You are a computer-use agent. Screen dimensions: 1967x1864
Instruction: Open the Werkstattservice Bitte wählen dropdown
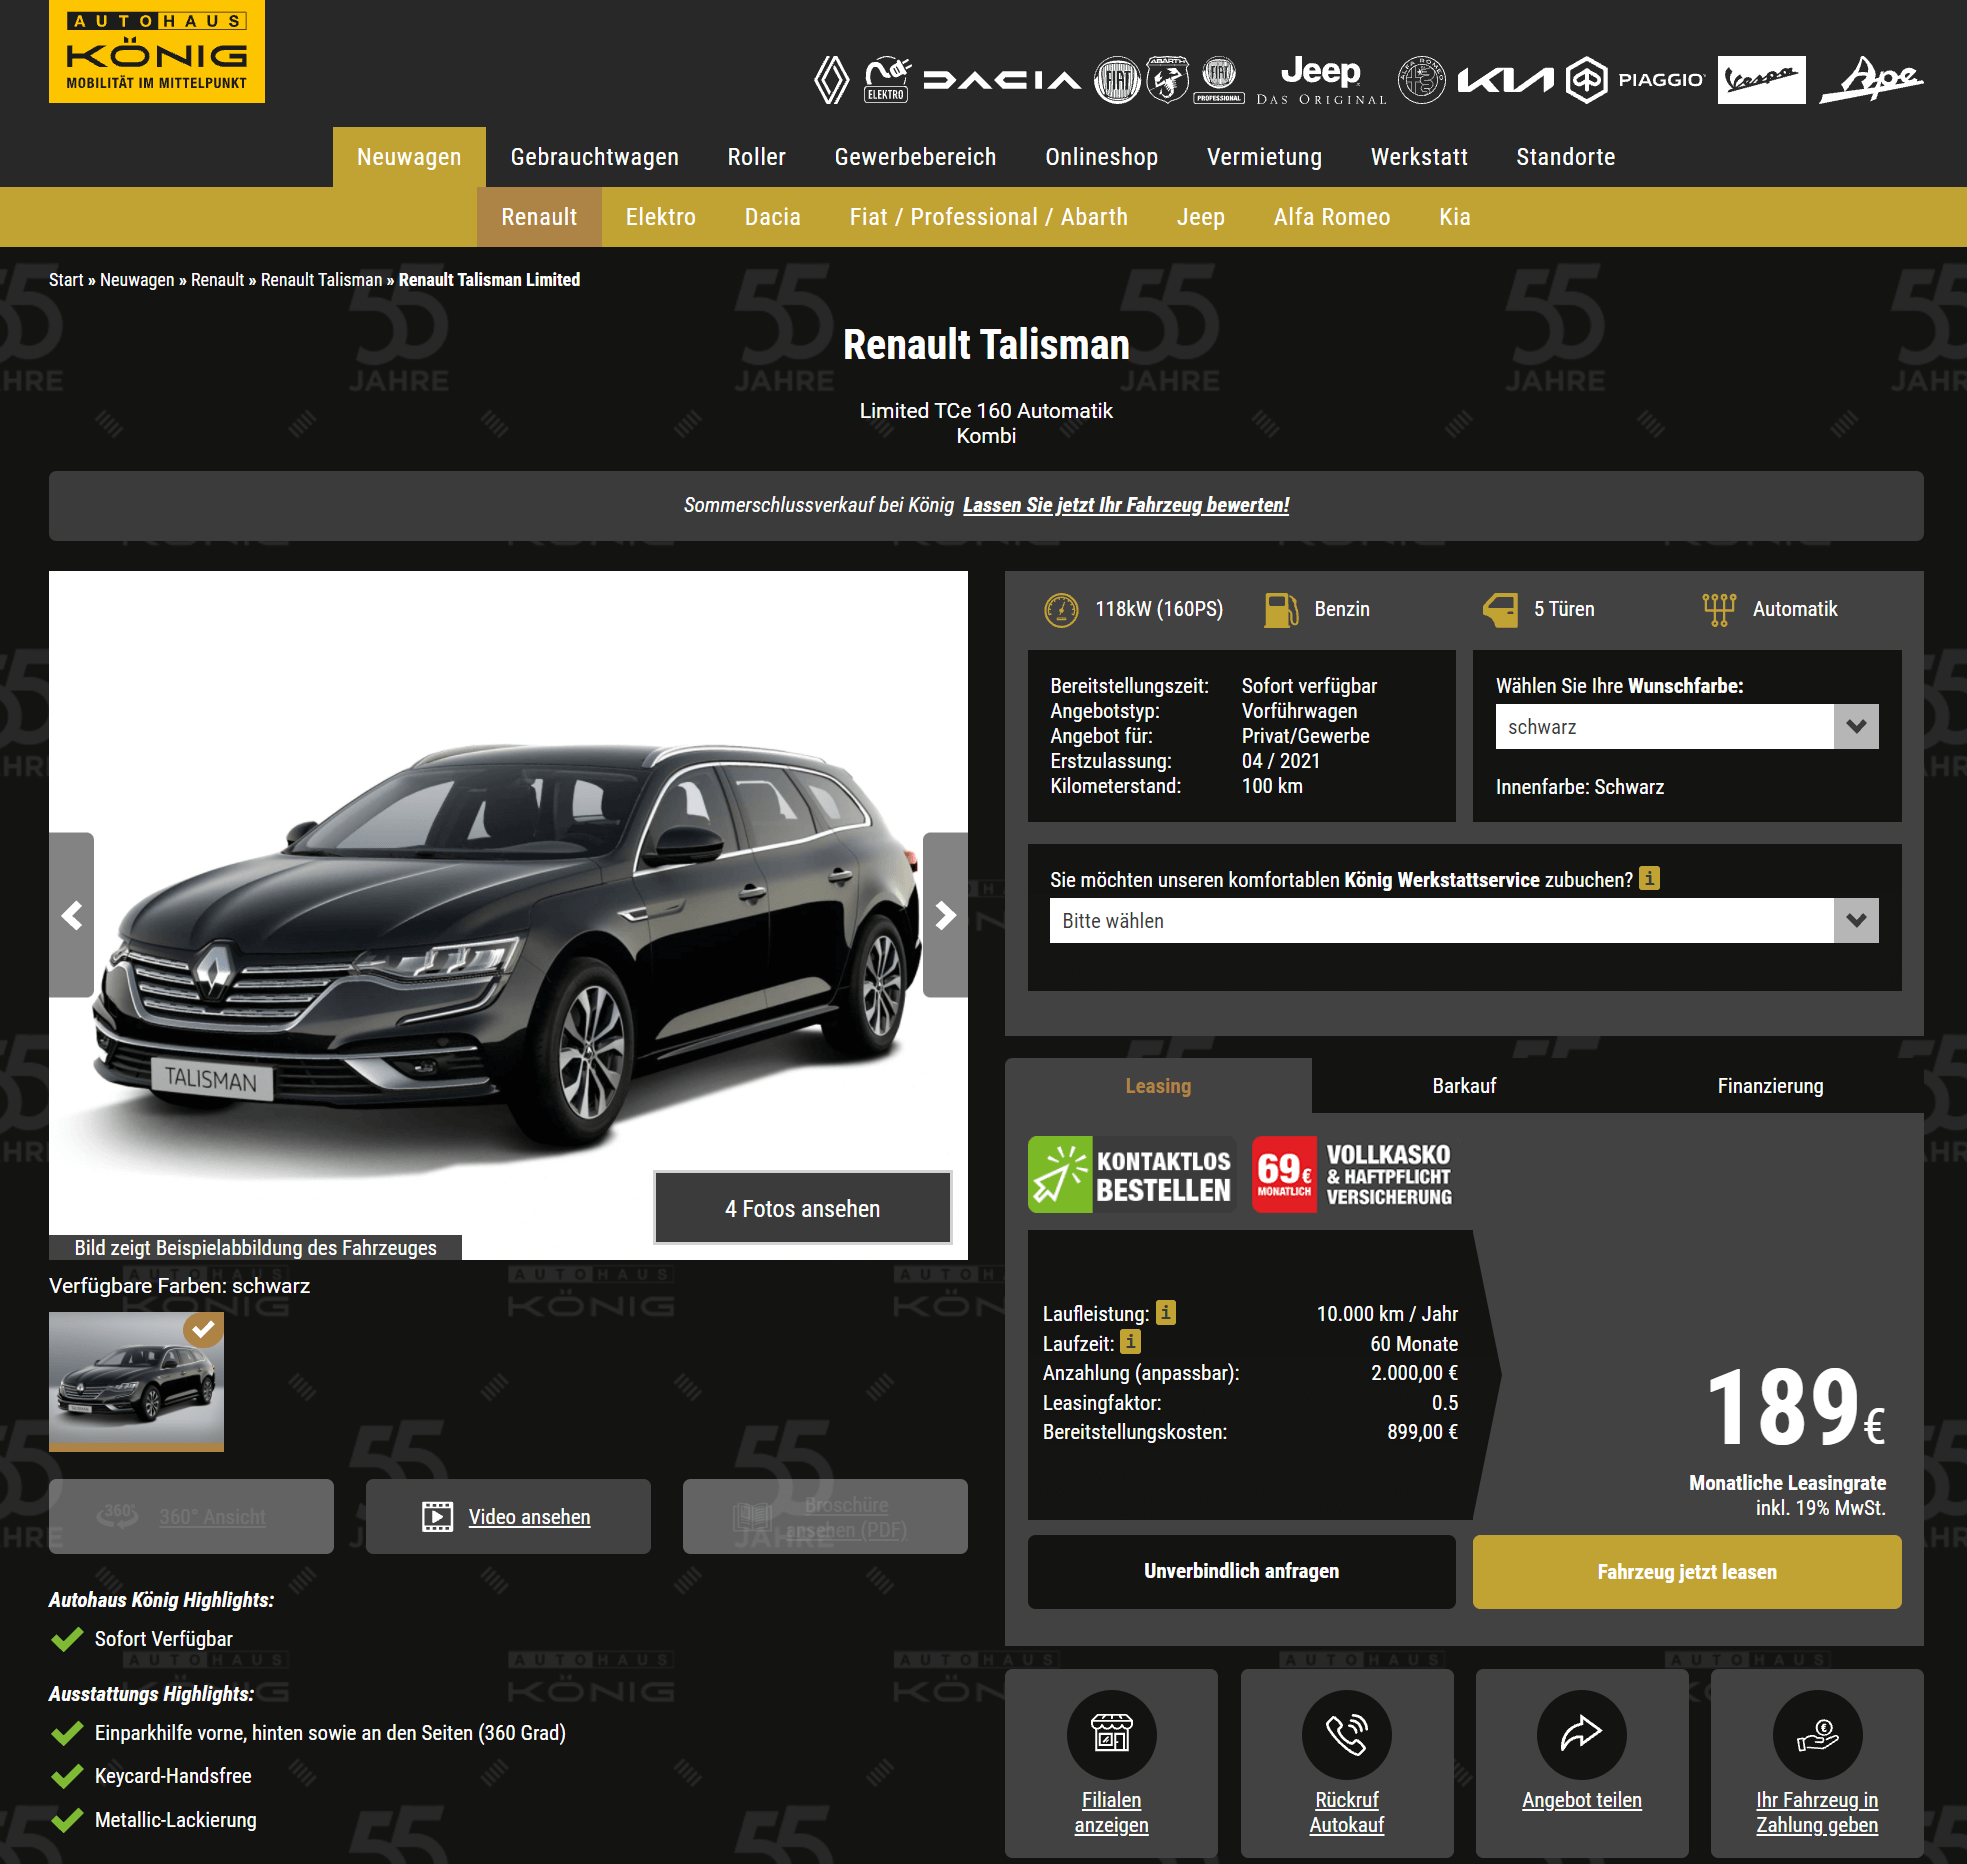click(x=1464, y=921)
